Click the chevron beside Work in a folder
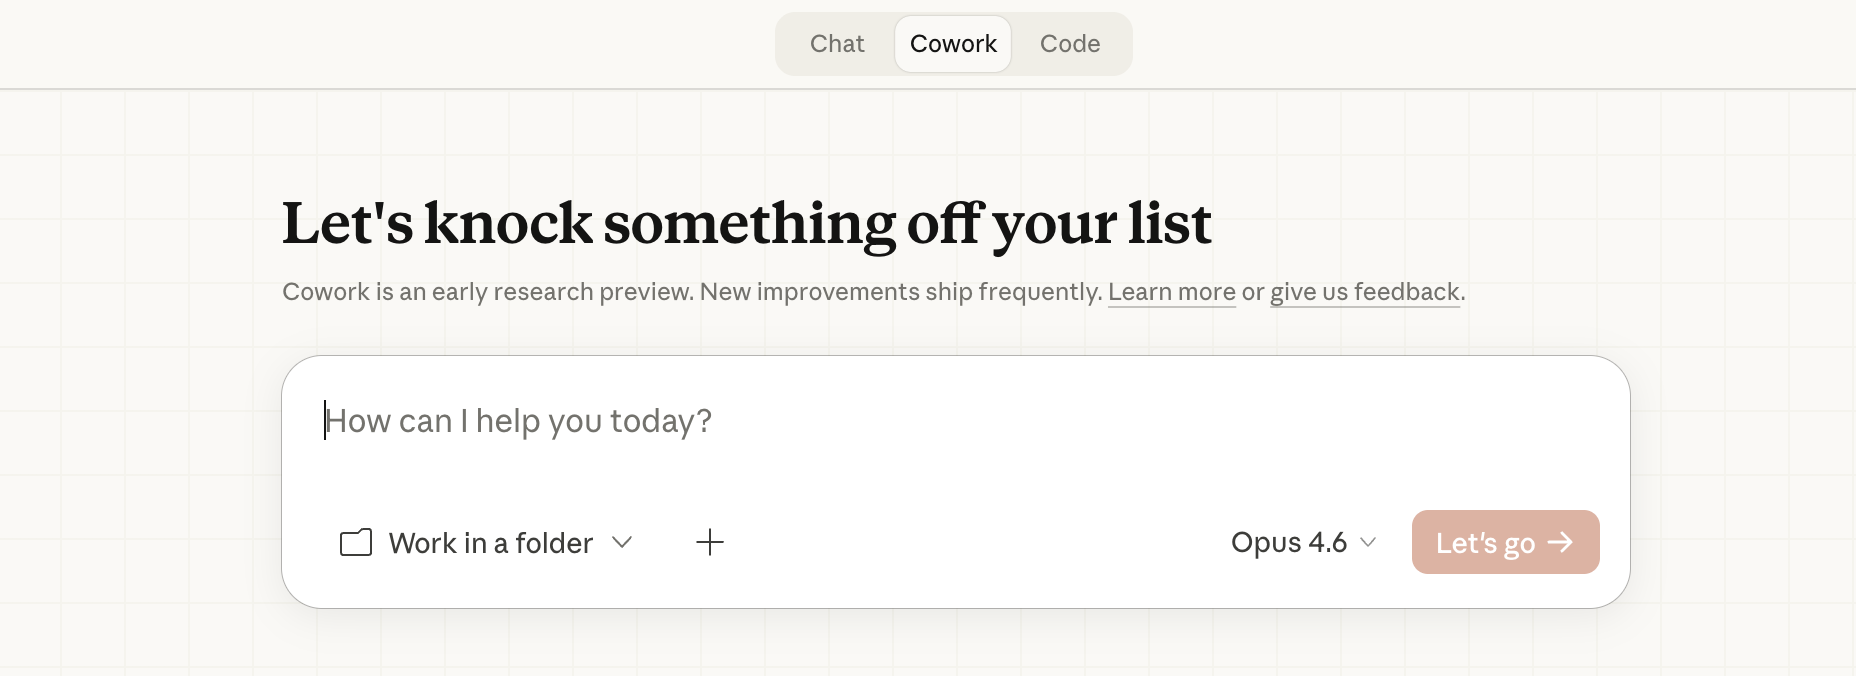 pyautogui.click(x=622, y=543)
